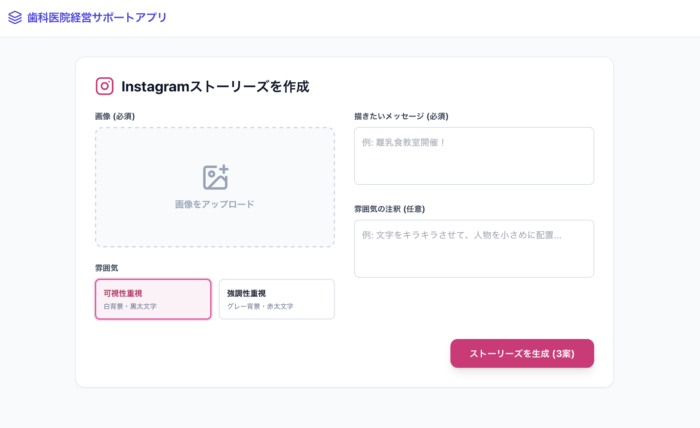Click placeholder text 例: 離乳食教室開催！
Image resolution: width=700 pixels, height=428 pixels.
404,142
